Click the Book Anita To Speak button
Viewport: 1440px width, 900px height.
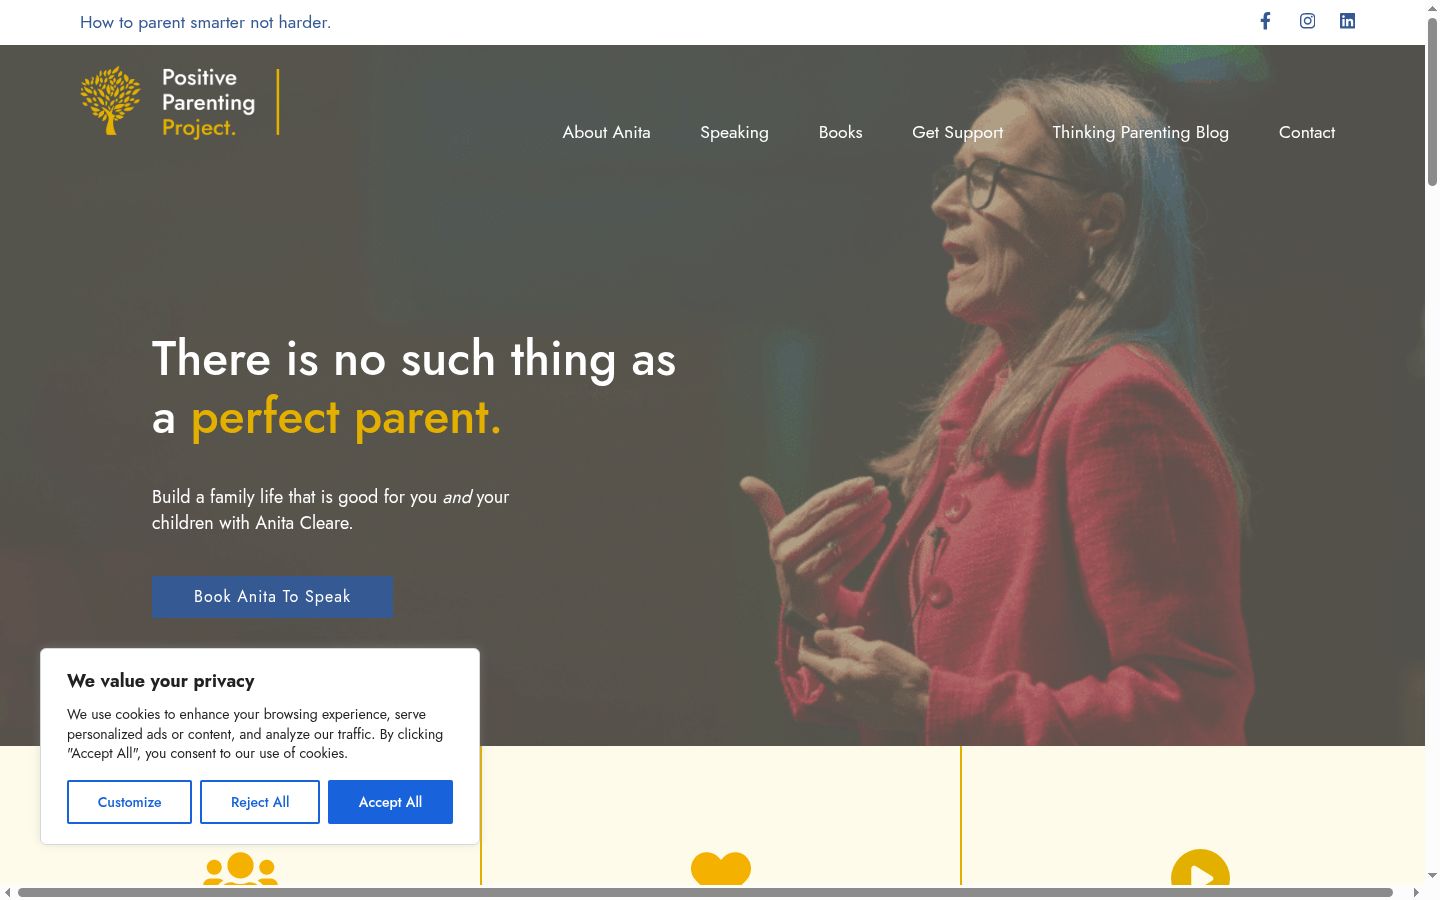pyautogui.click(x=272, y=596)
